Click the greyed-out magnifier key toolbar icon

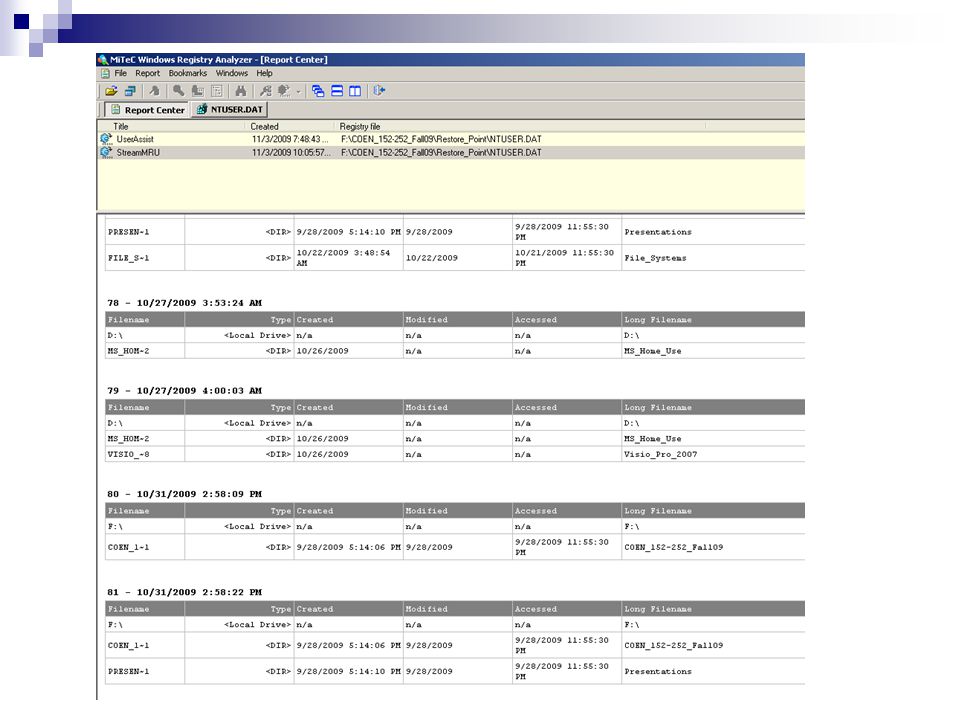point(178,91)
